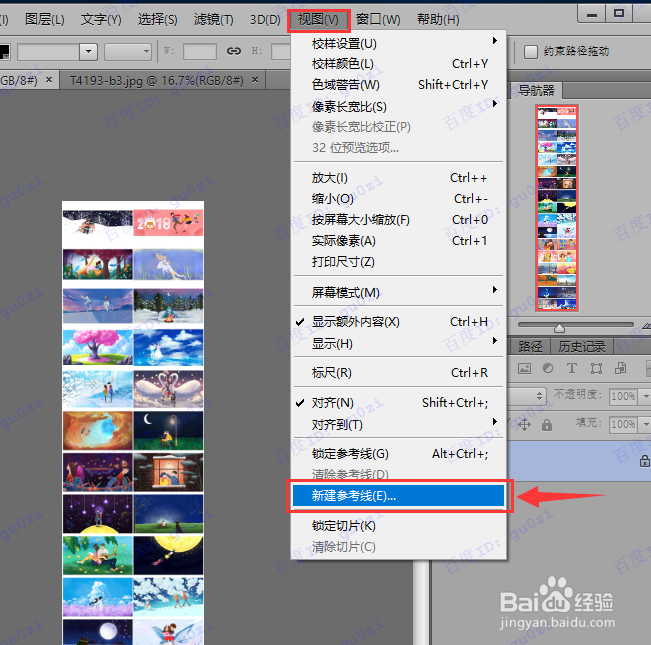Viewport: 651px width, 645px height.
Task: Open the 窗口(W) menu
Action: click(378, 20)
